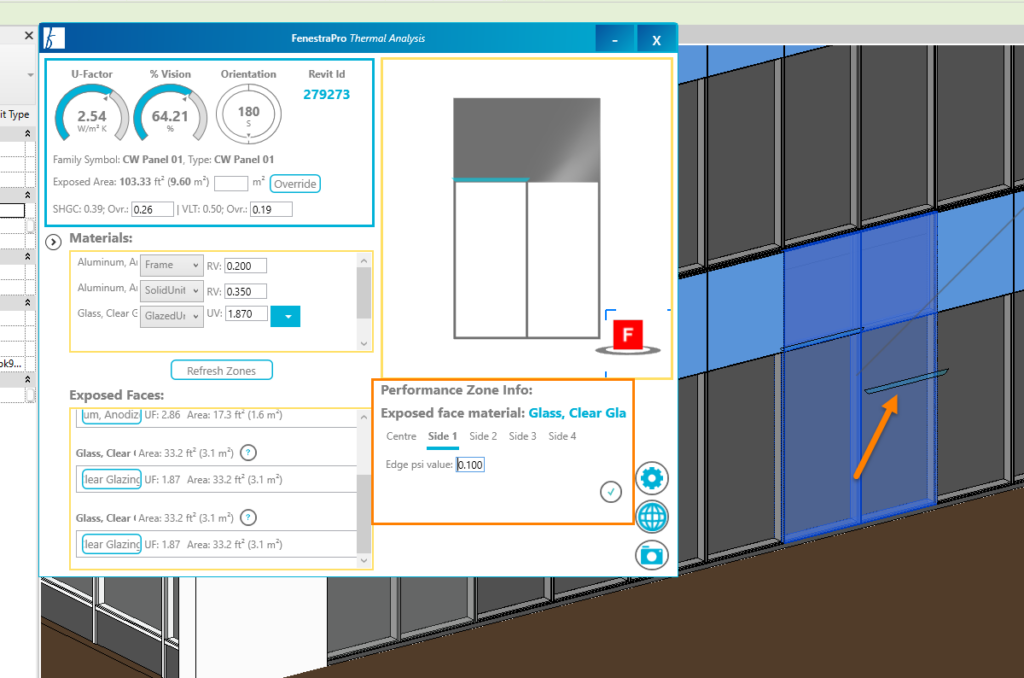Close the FenestraPro Thermal Analysis window

click(x=656, y=39)
